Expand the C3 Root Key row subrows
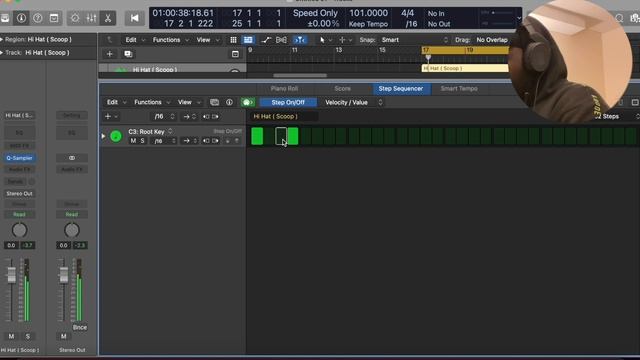640x360 pixels. point(103,136)
